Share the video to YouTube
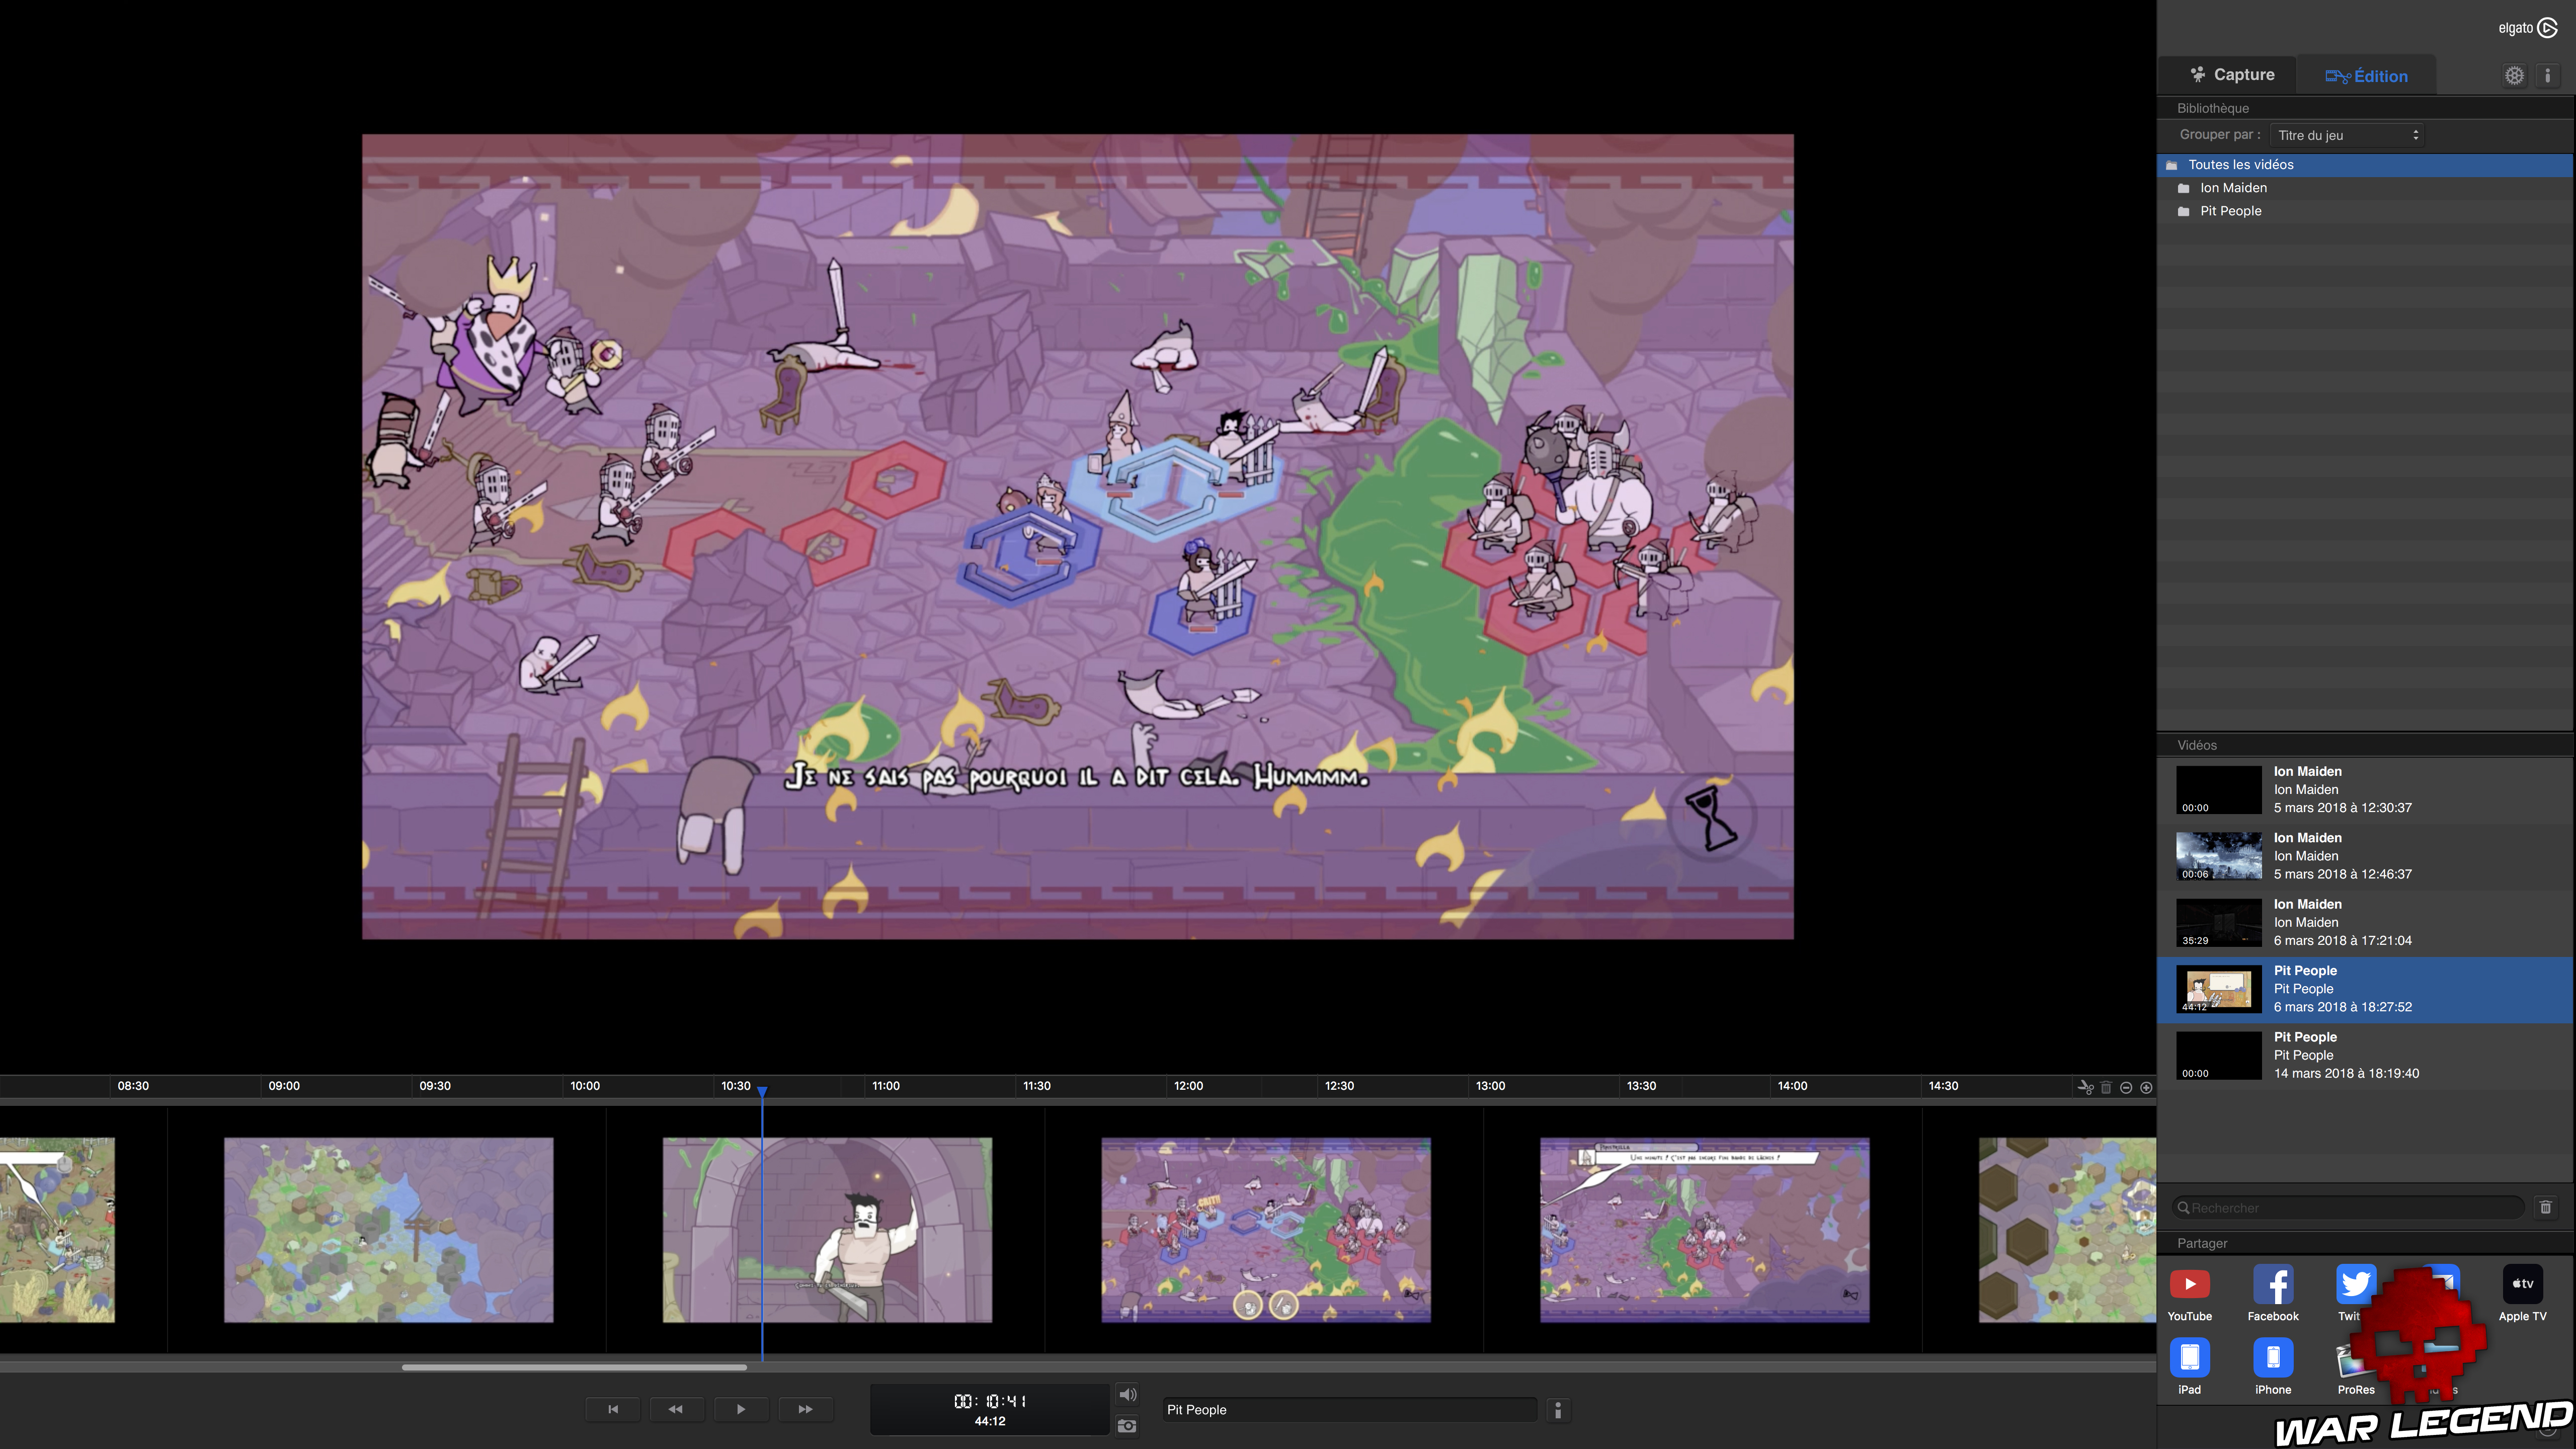 [x=2189, y=1285]
